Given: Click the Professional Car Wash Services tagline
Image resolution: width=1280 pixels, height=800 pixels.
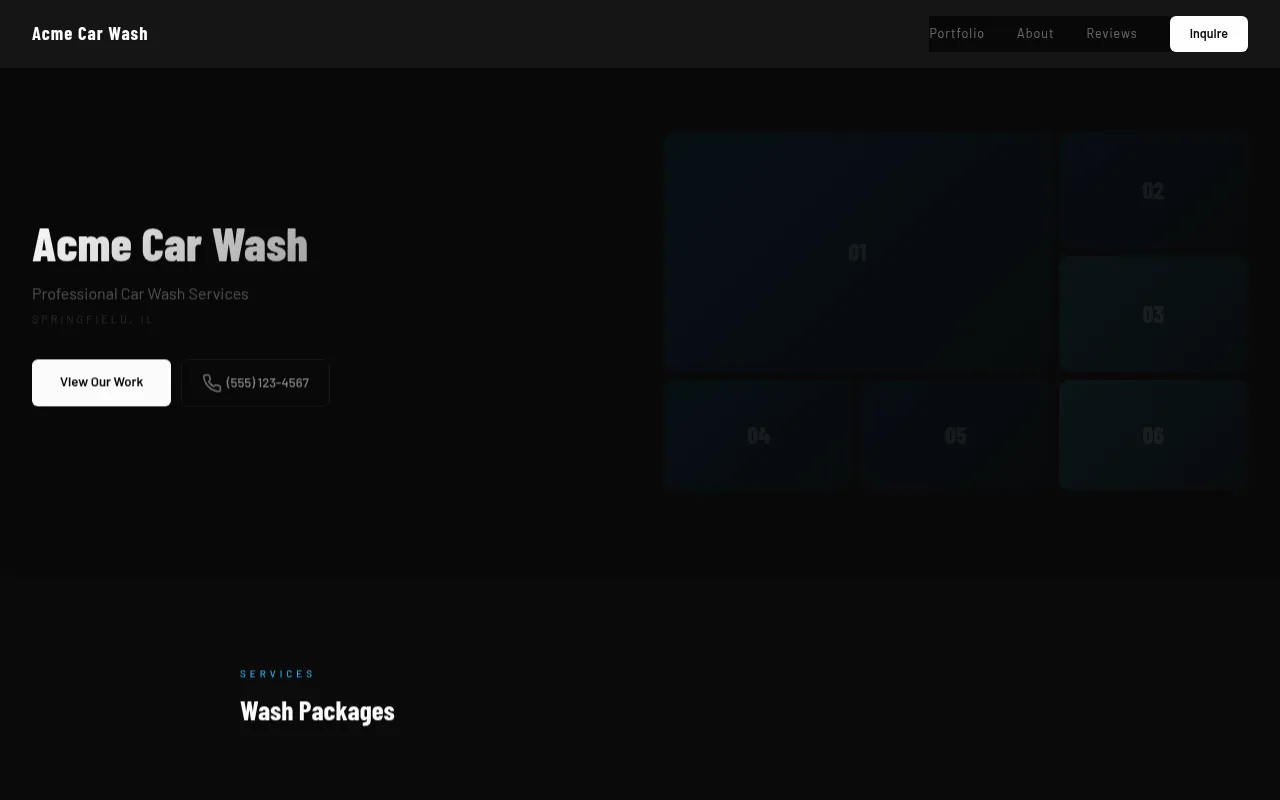Looking at the screenshot, I should pyautogui.click(x=140, y=293).
